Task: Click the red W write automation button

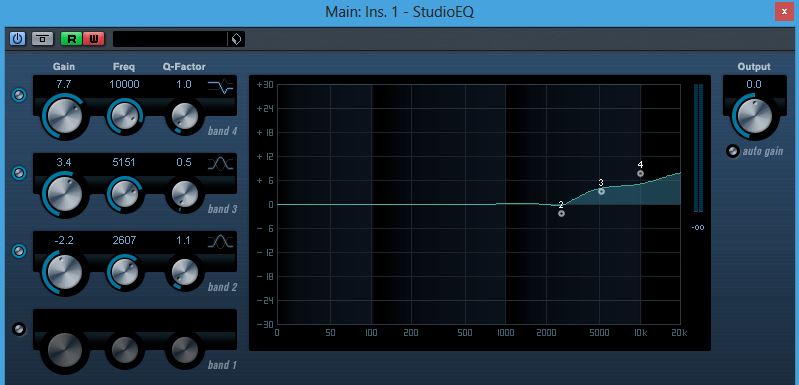Action: (94, 39)
